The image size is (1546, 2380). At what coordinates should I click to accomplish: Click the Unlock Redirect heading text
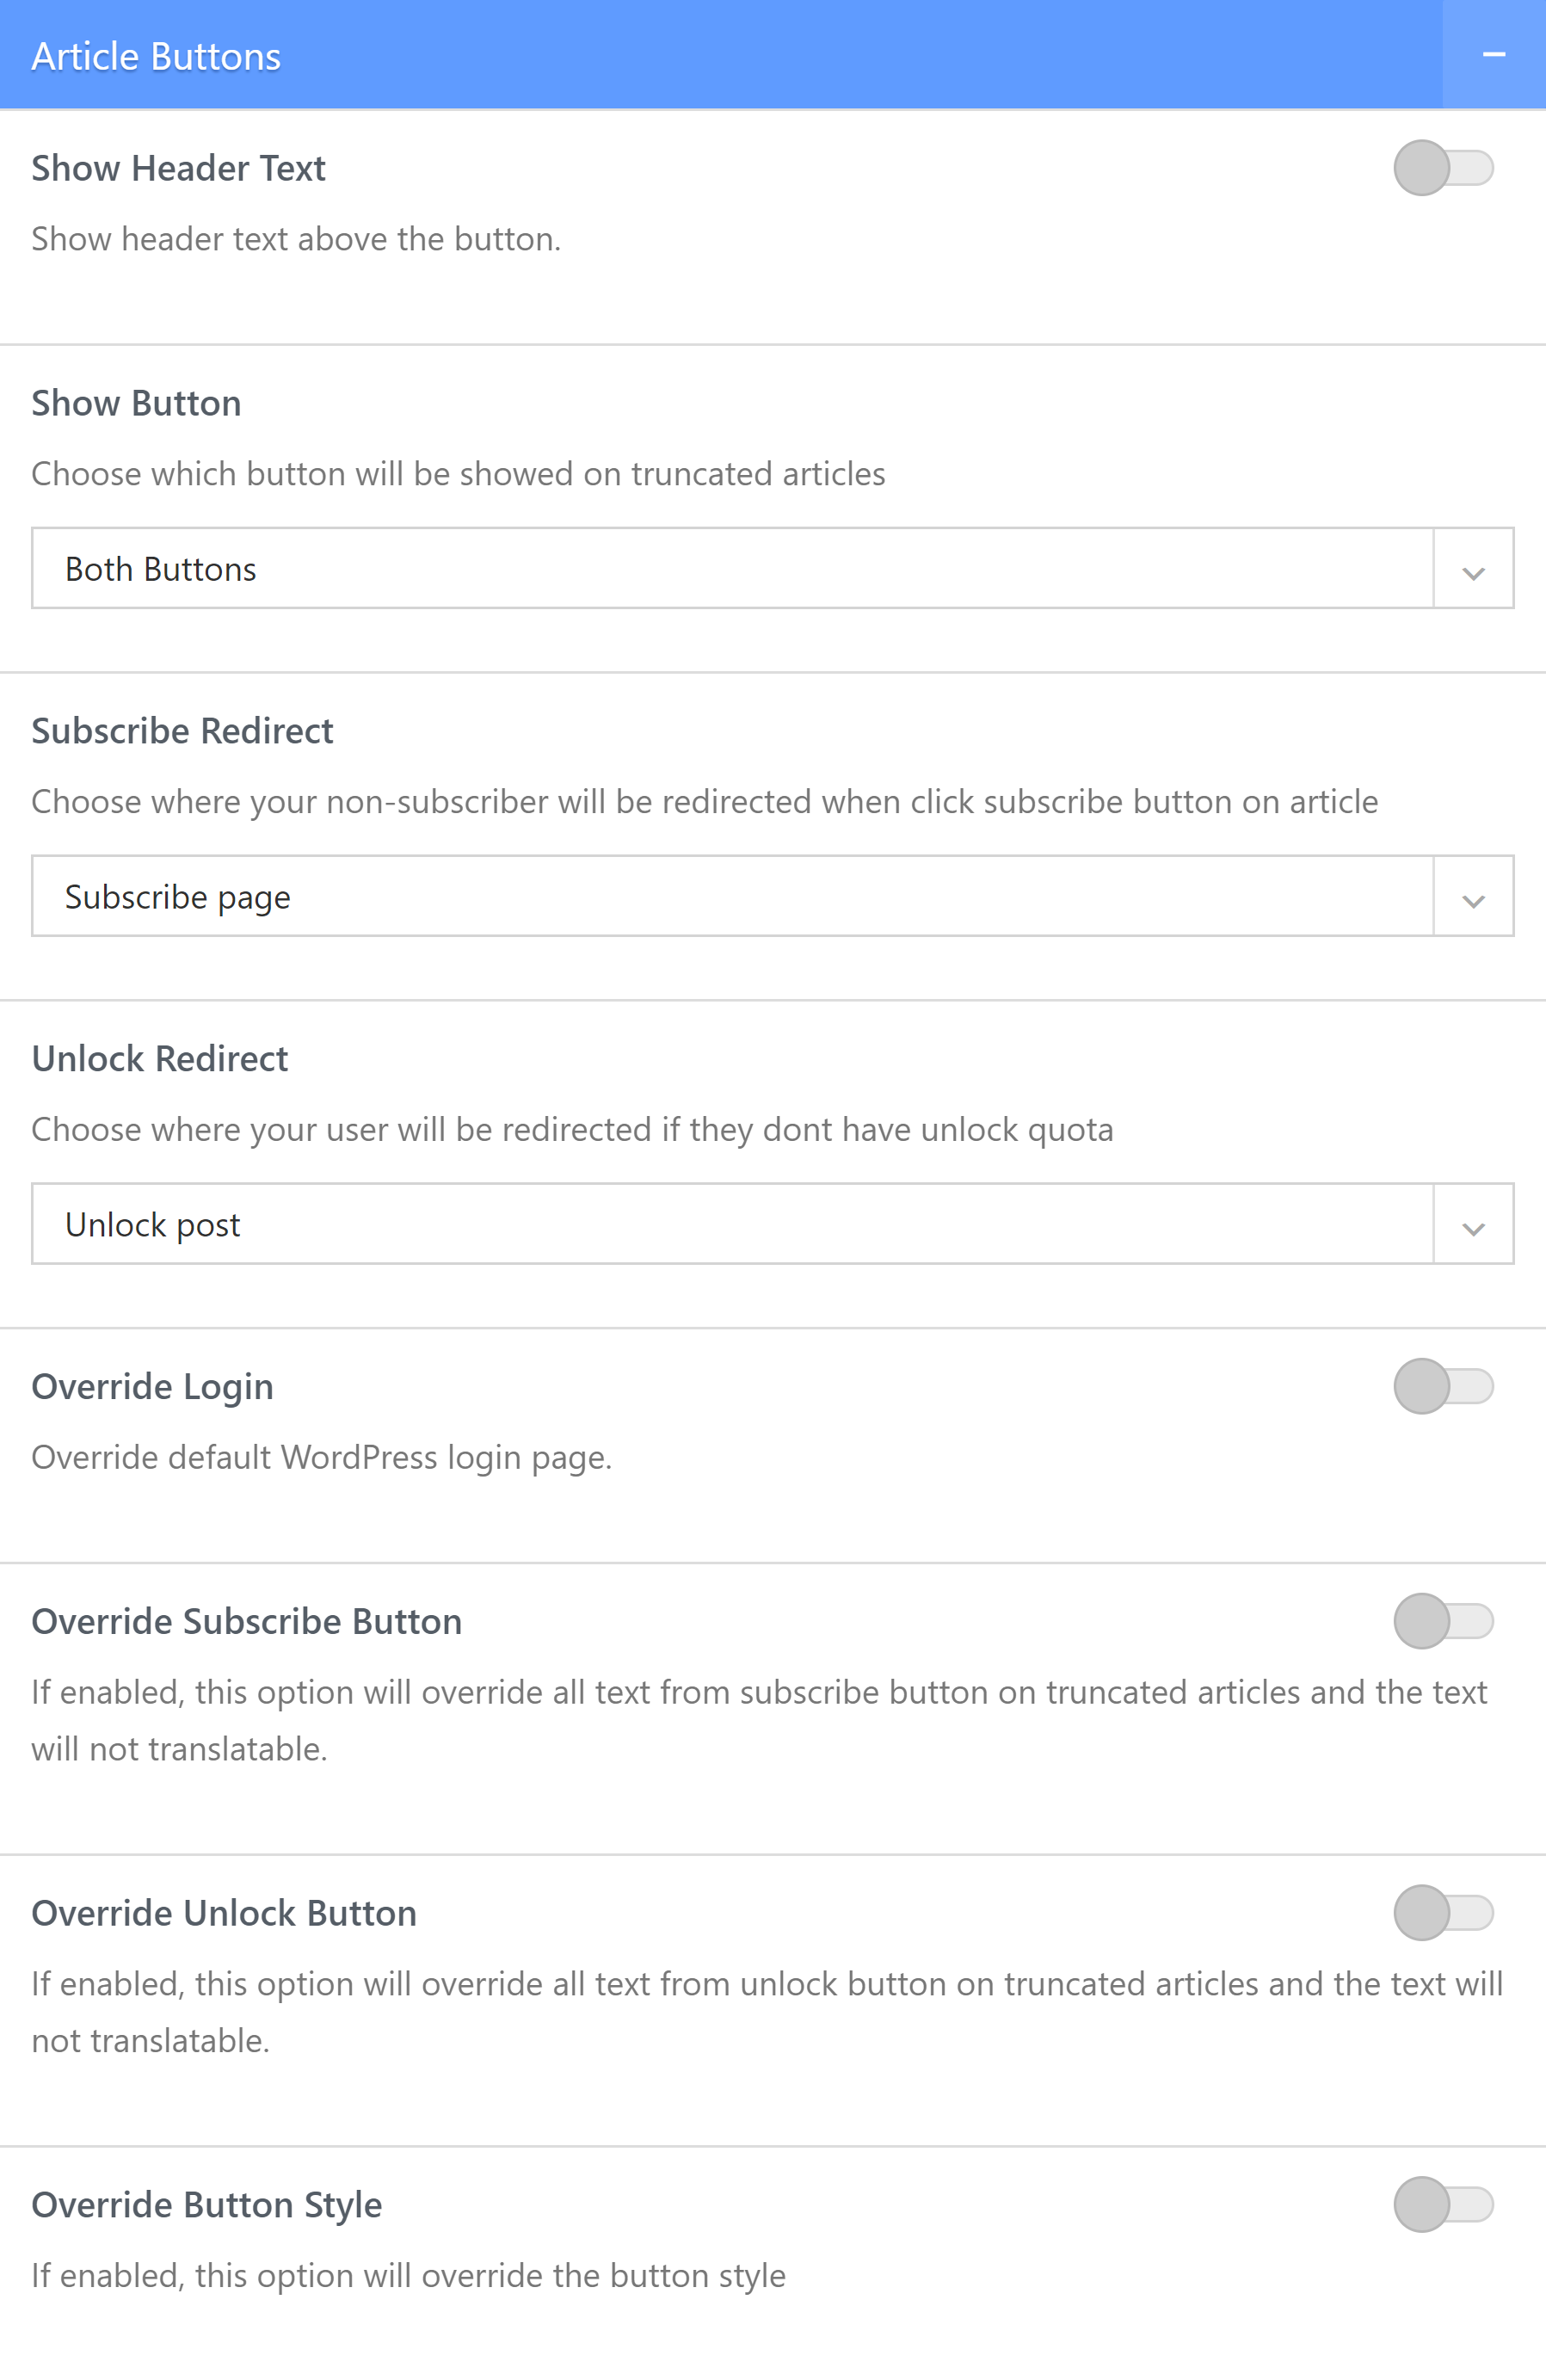[160, 1059]
